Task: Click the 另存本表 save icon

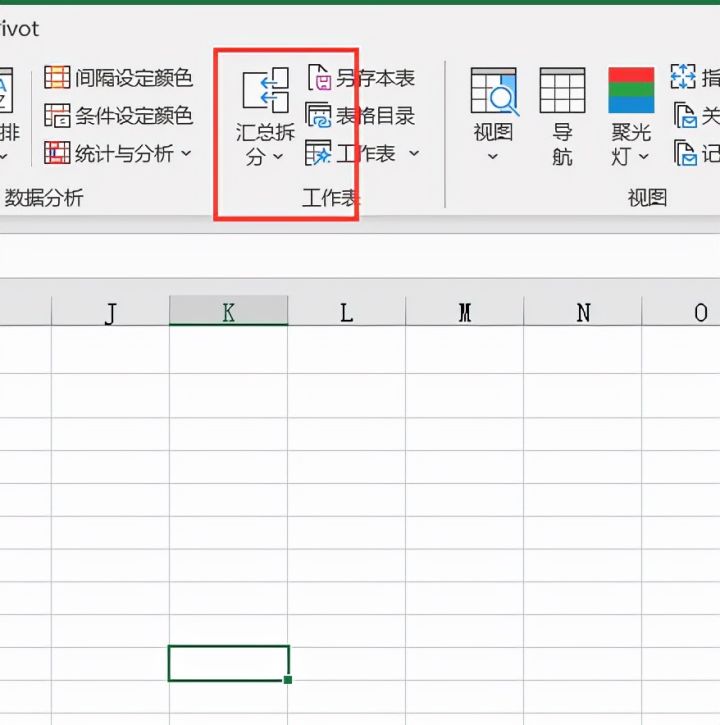Action: [x=319, y=77]
